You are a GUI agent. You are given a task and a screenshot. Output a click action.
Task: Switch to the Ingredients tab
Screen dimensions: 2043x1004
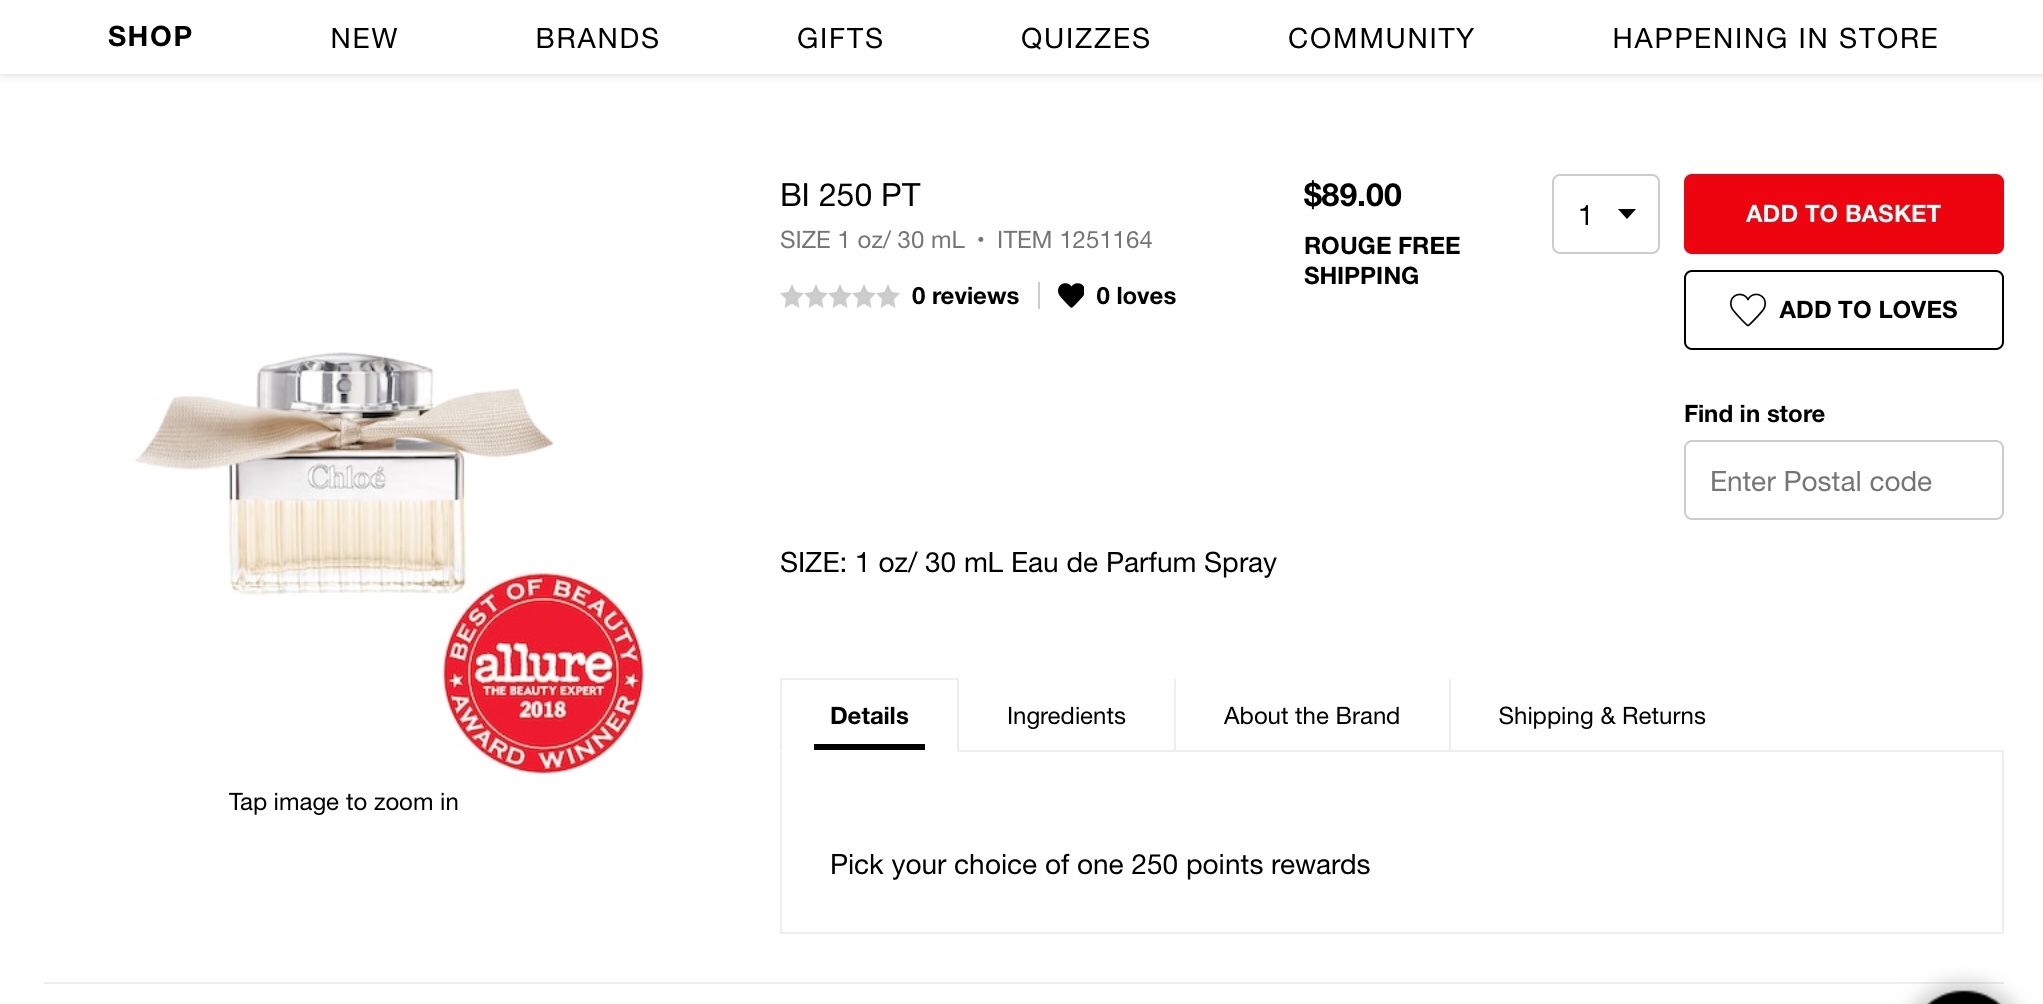point(1065,715)
